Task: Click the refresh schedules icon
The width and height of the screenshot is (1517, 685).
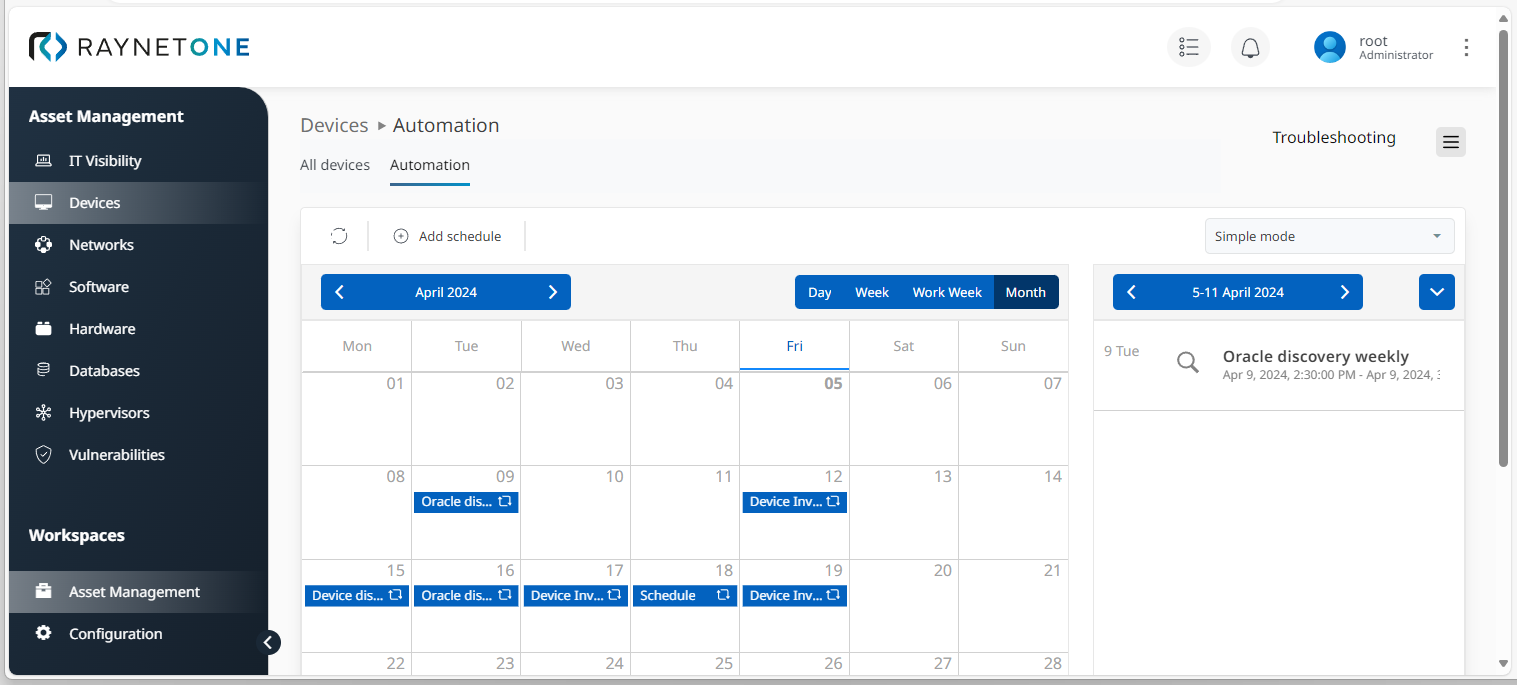Action: click(x=339, y=236)
